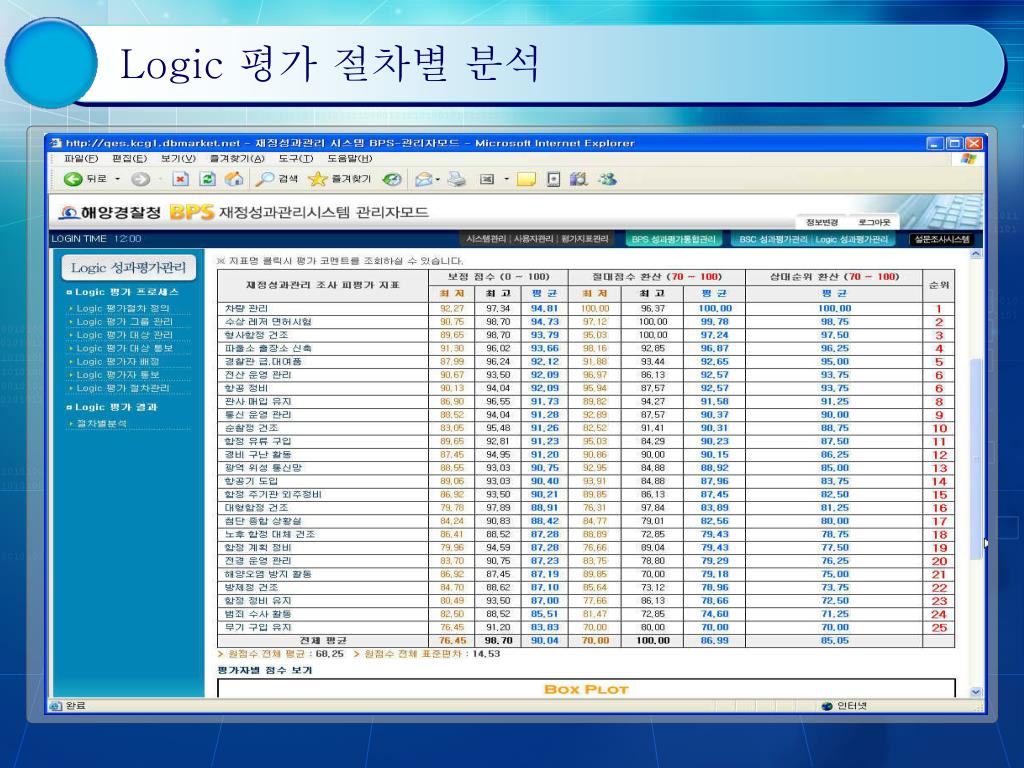The width and height of the screenshot is (1024, 768).
Task: Click the binoculars-style toolbar icon
Action: 579,179
